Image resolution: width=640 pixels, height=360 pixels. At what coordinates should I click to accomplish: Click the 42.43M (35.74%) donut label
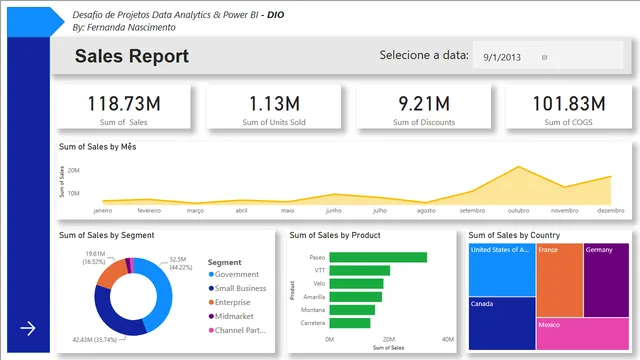tap(95, 339)
